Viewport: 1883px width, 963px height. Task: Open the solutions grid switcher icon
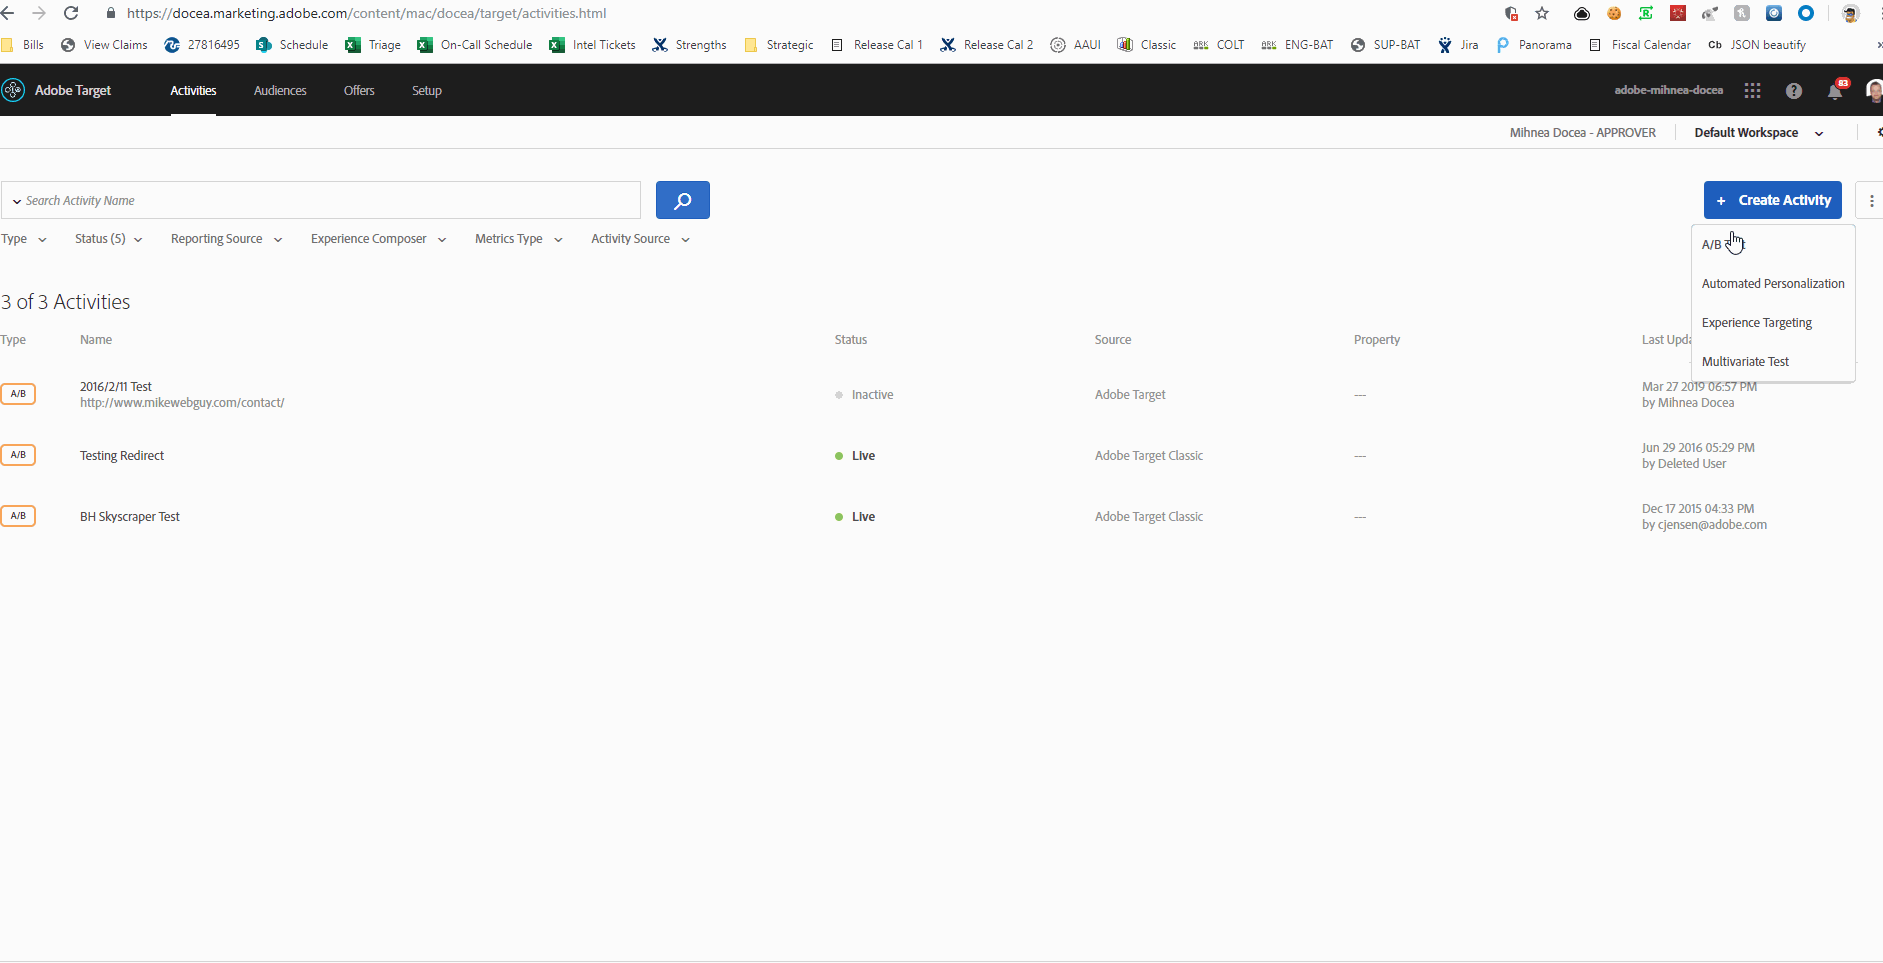pos(1752,90)
